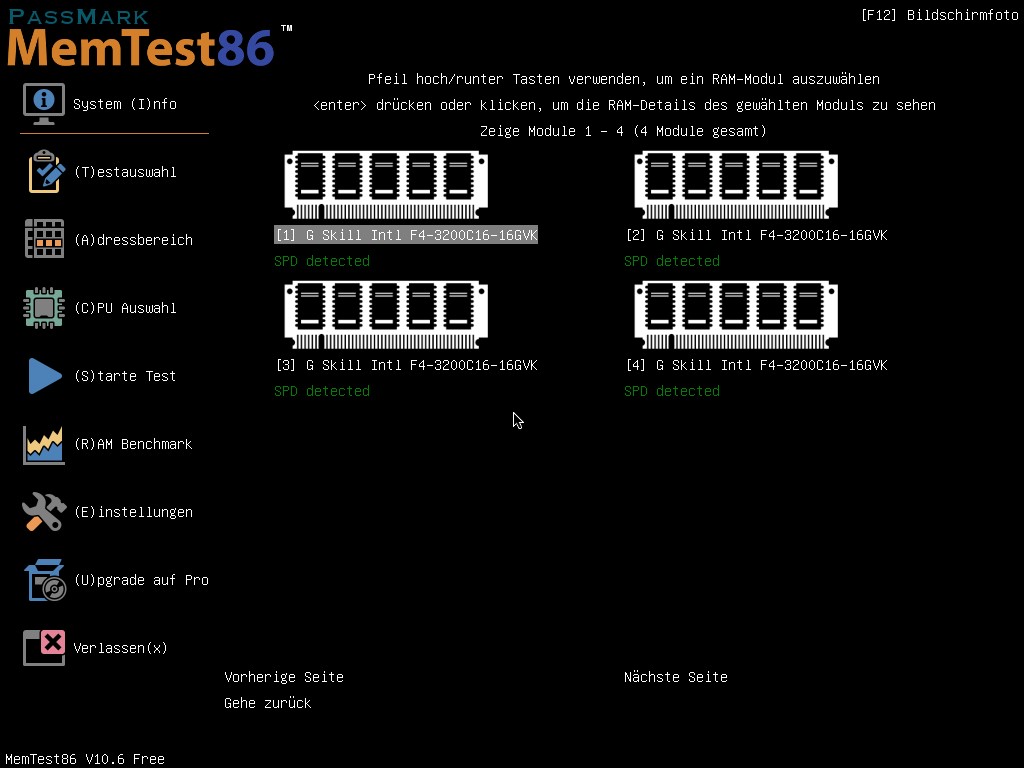Click the Zeige Module 1 - 4 text
Screen dimensions: 1024x768
(x=623, y=131)
